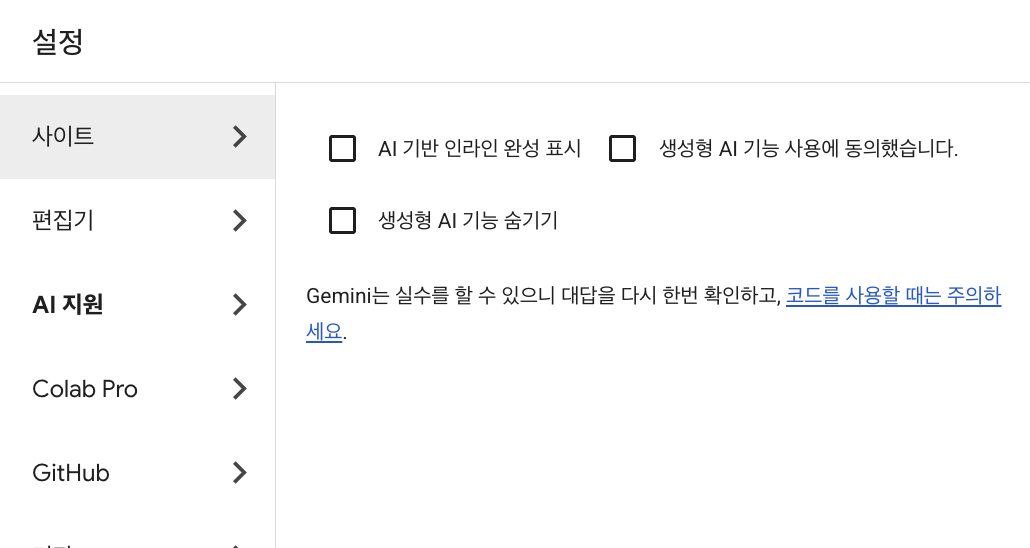Click the chevron arrow next to 사이트
Image resolution: width=1030 pixels, height=548 pixels.
point(240,137)
